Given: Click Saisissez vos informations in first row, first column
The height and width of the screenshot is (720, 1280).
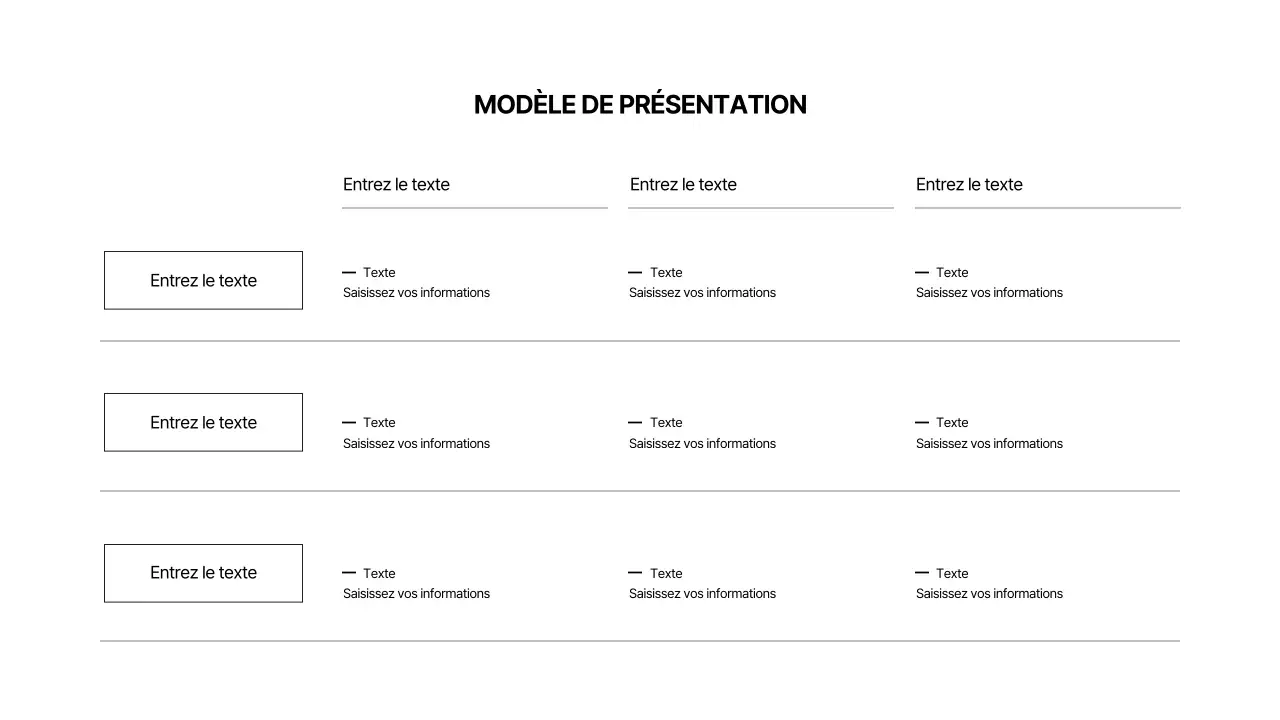Looking at the screenshot, I should [416, 293].
